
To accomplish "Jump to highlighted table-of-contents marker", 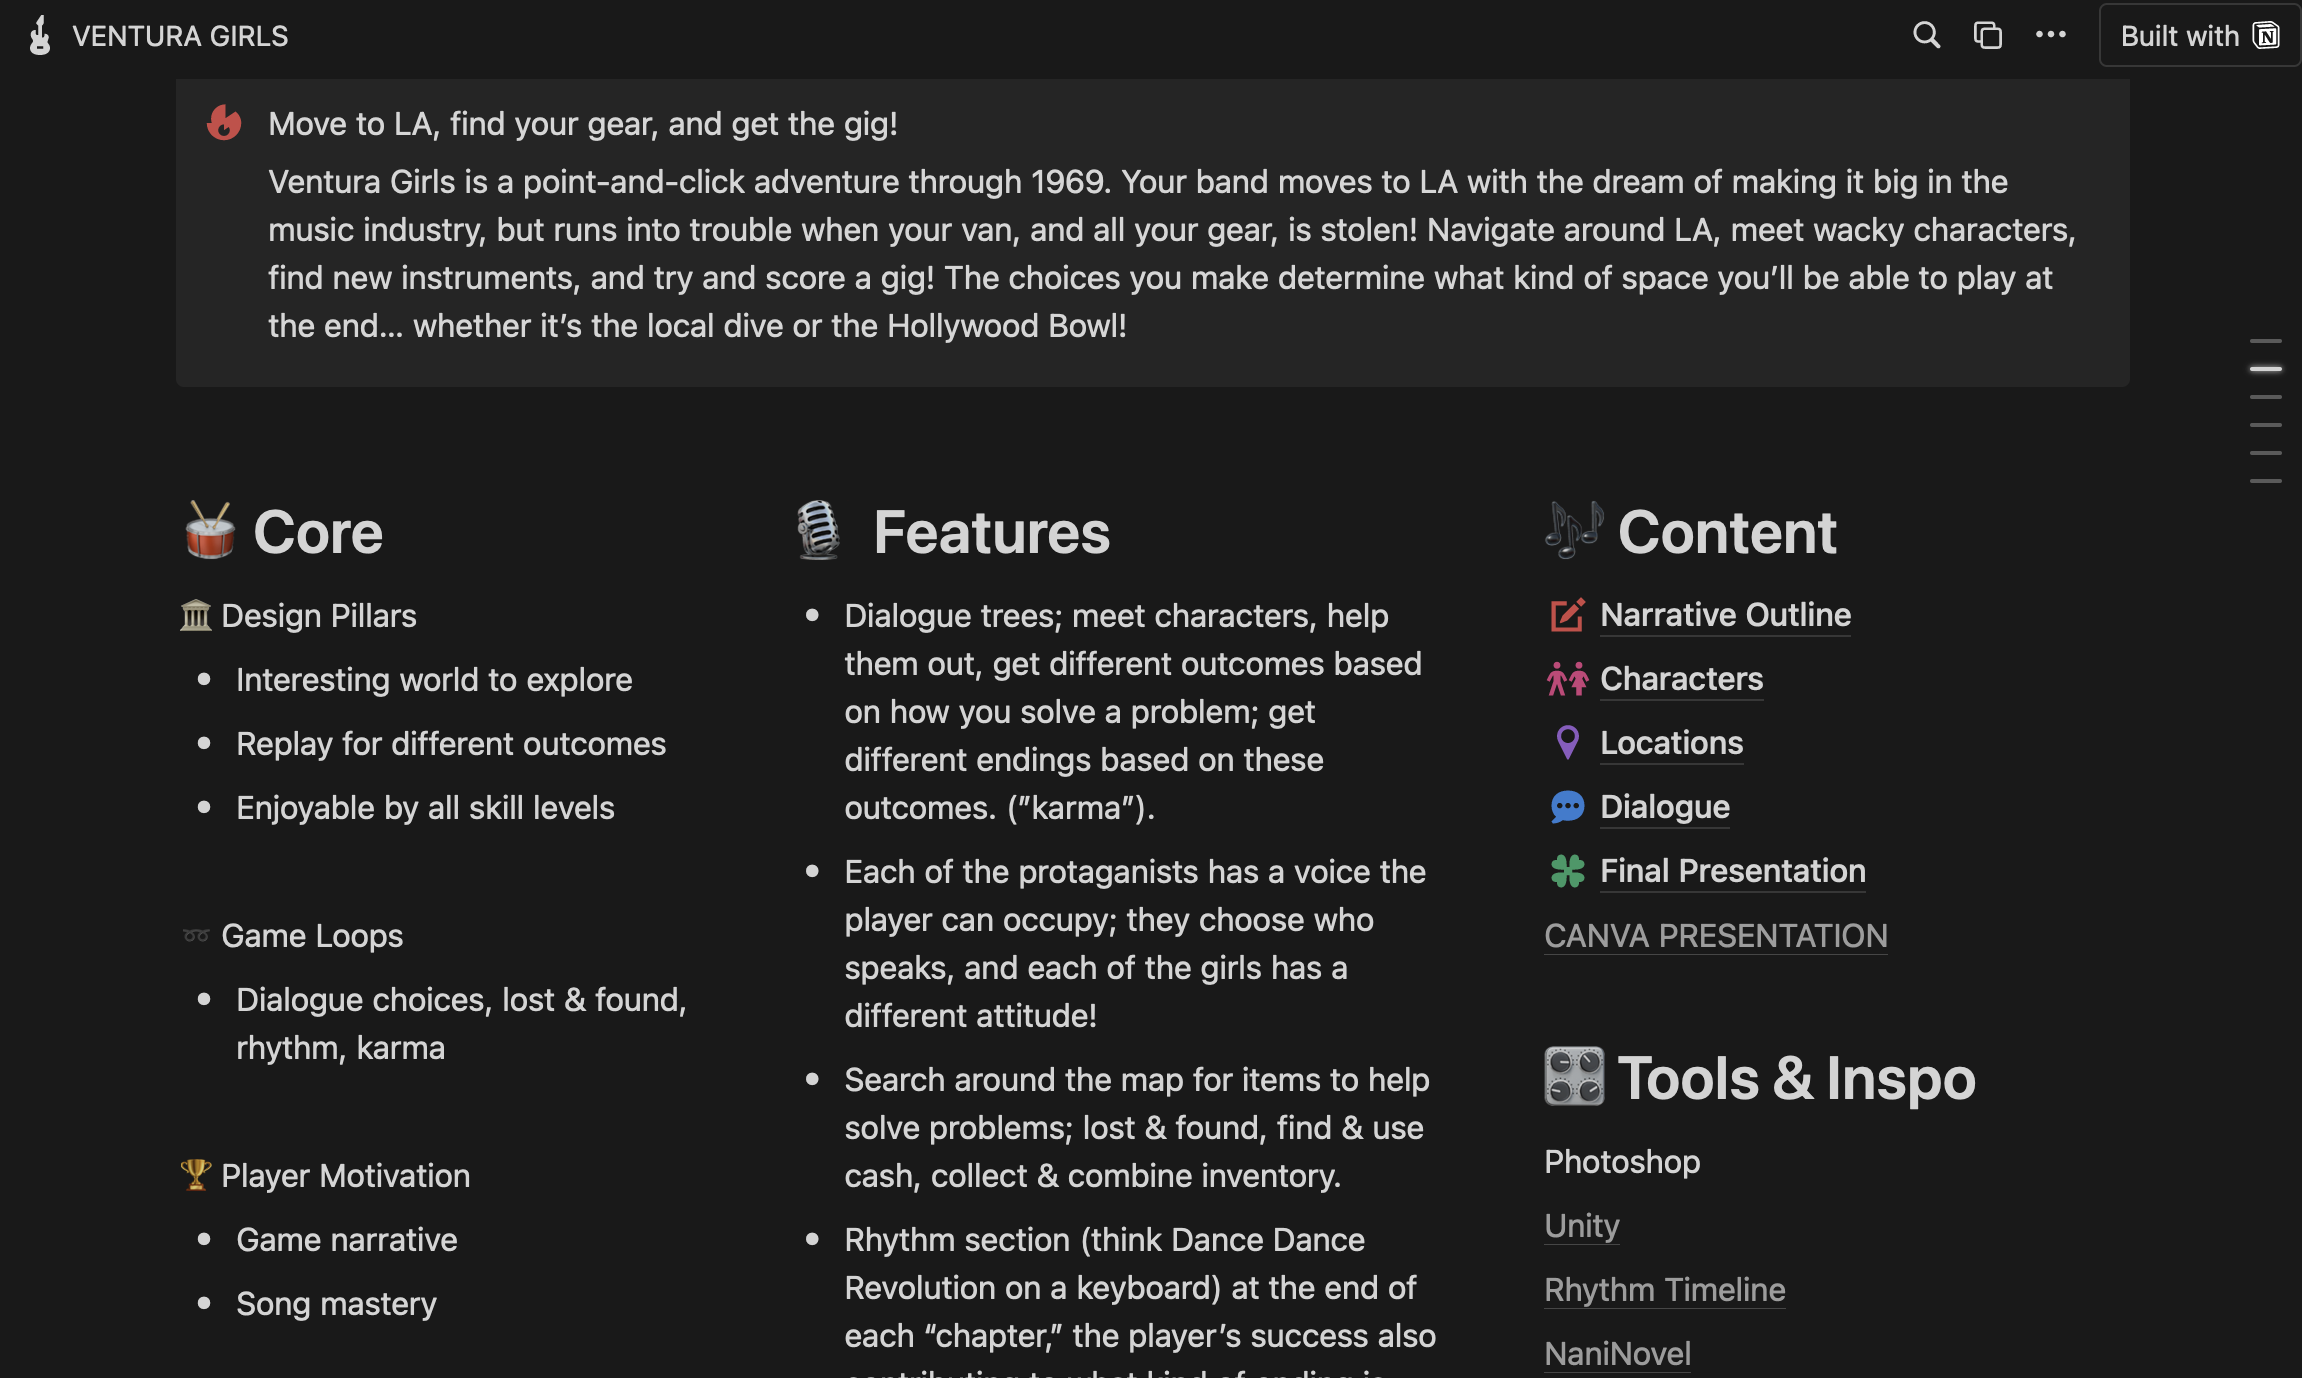I will click(2265, 369).
